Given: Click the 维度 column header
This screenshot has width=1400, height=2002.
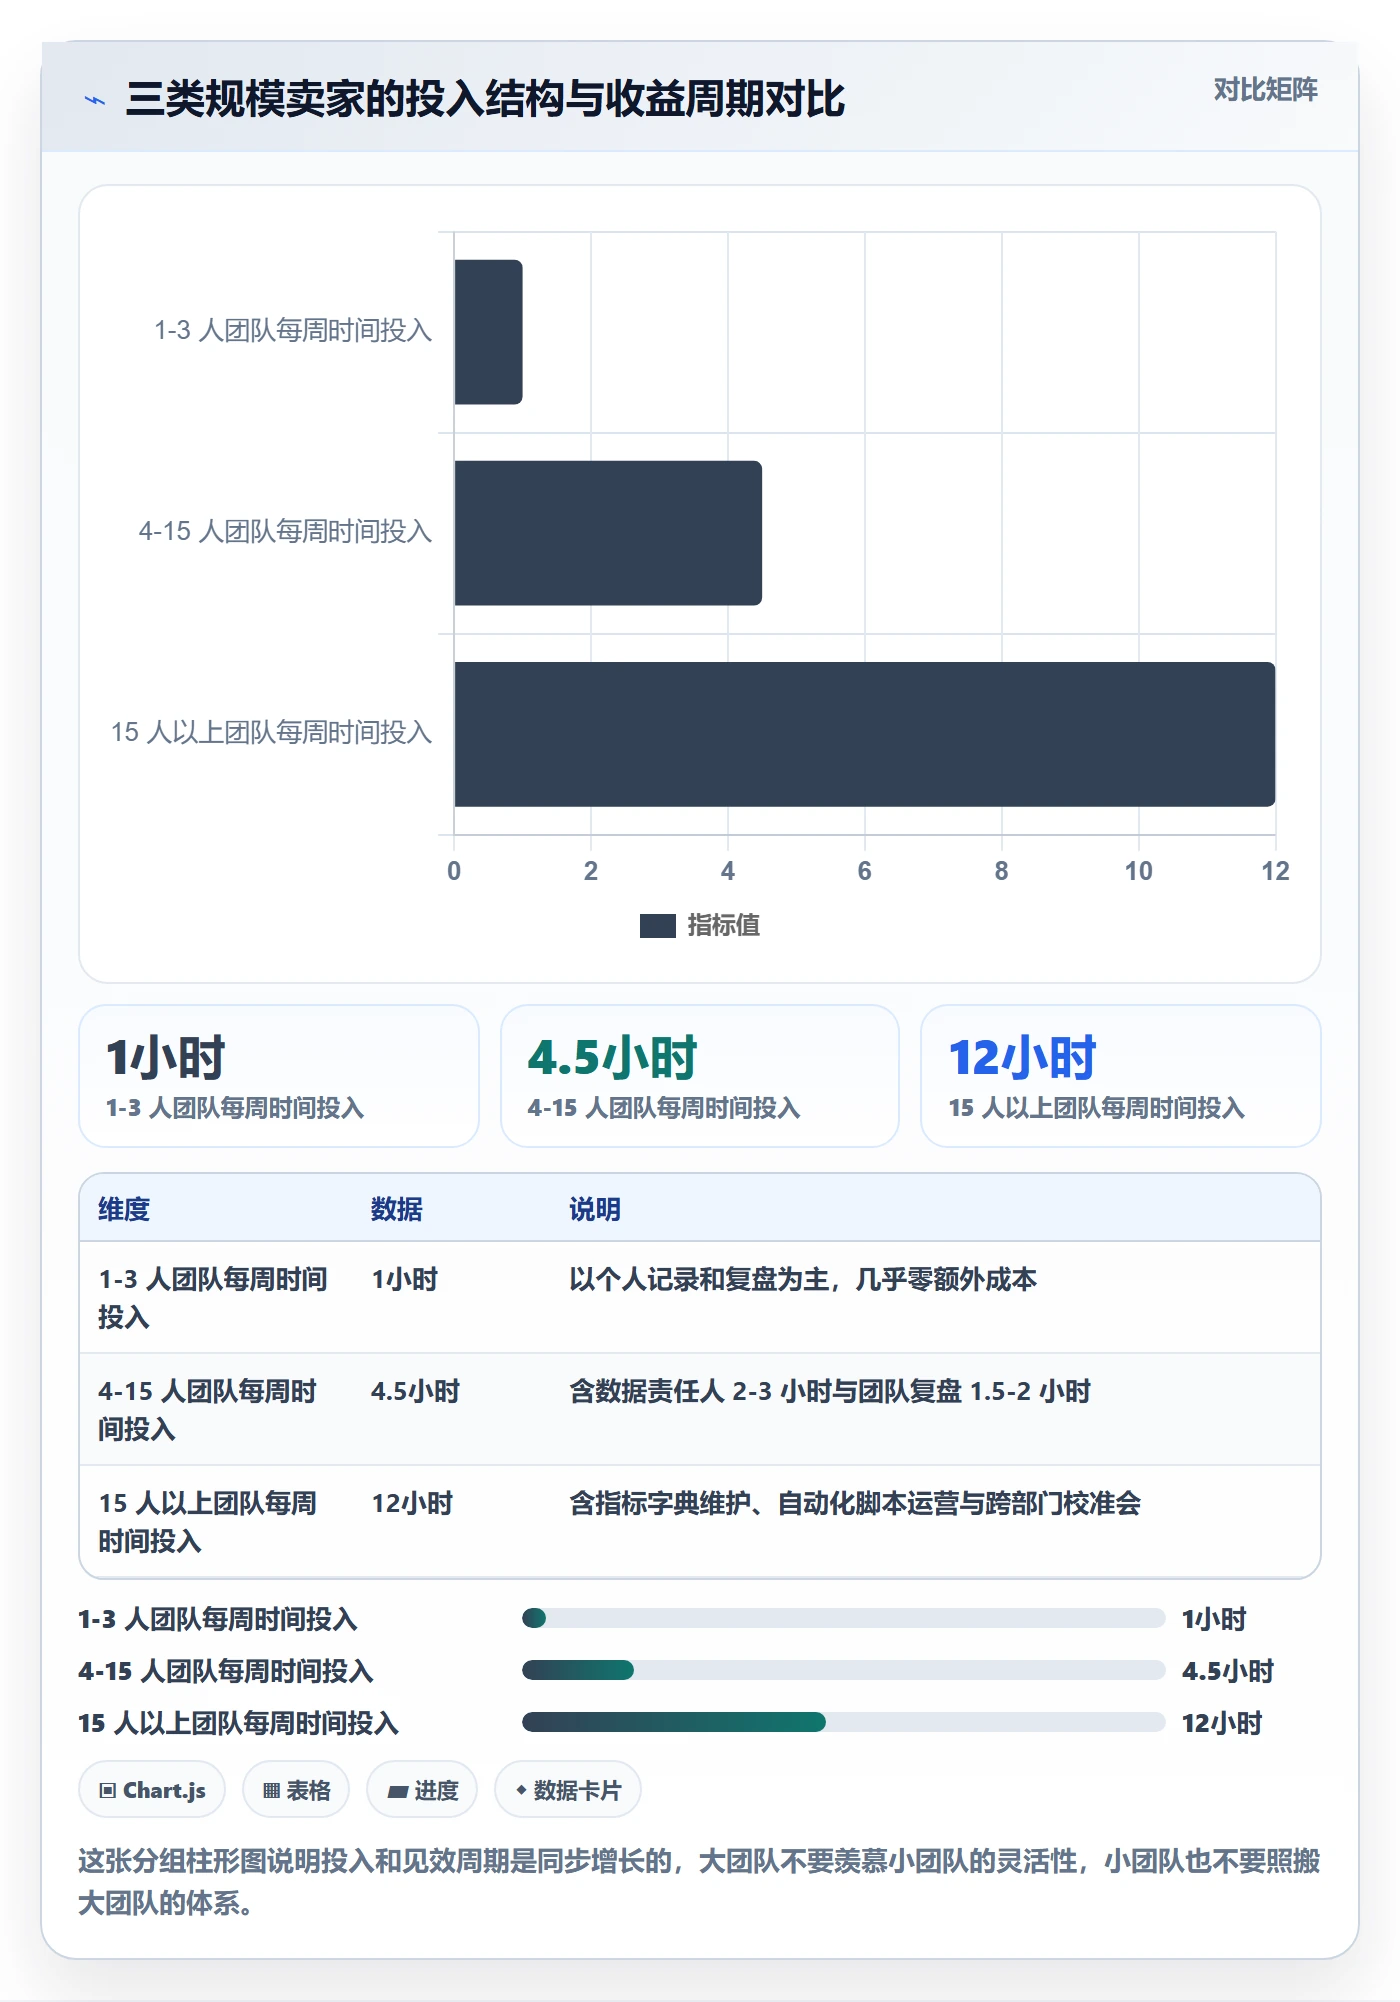Looking at the screenshot, I should 124,1209.
